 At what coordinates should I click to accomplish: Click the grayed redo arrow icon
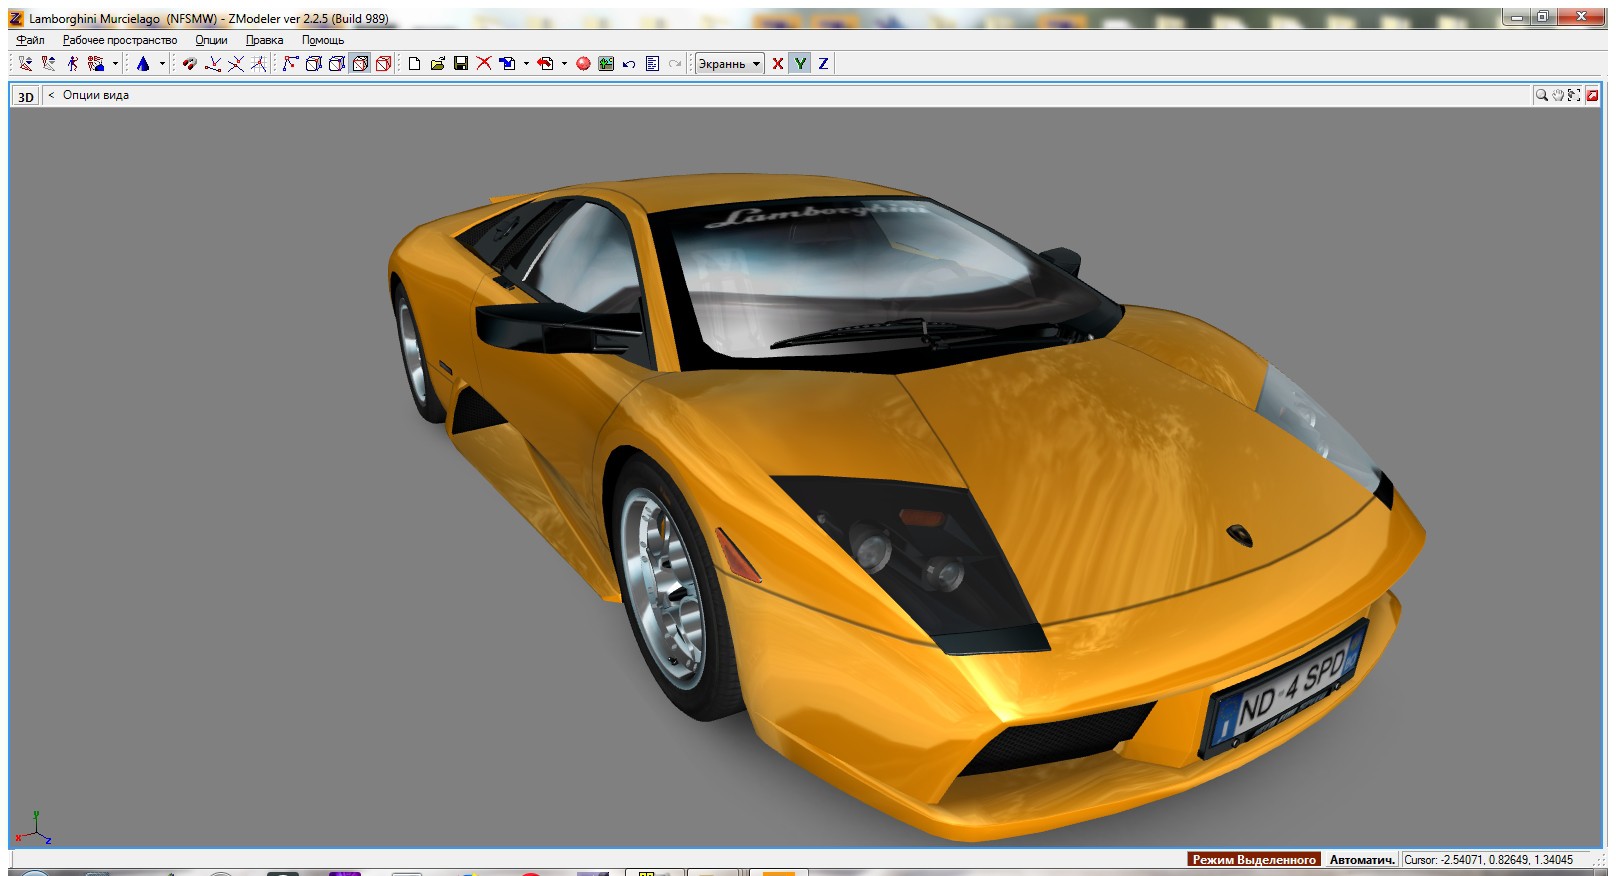coord(675,63)
